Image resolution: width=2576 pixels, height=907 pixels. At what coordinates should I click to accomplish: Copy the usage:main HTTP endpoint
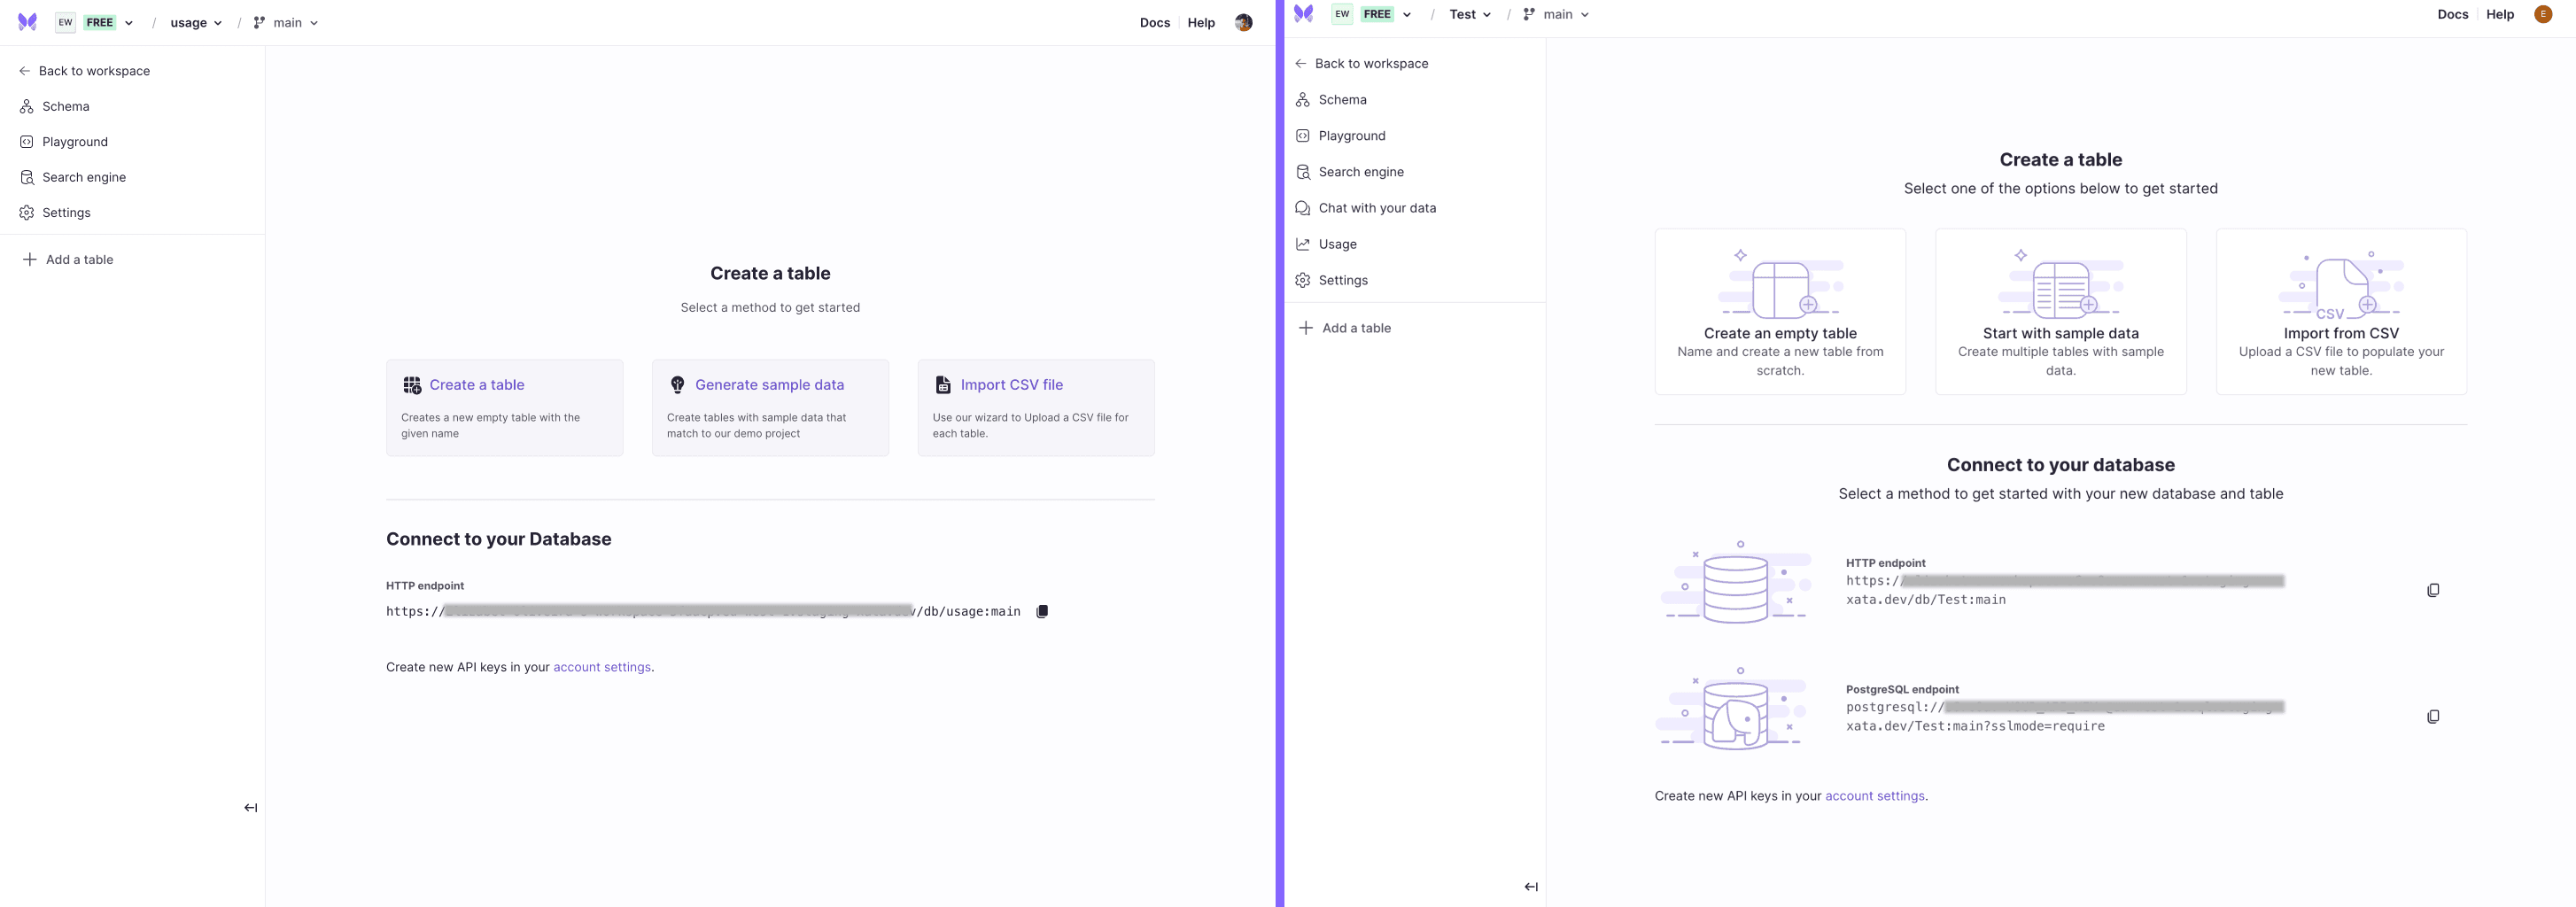coord(1042,611)
